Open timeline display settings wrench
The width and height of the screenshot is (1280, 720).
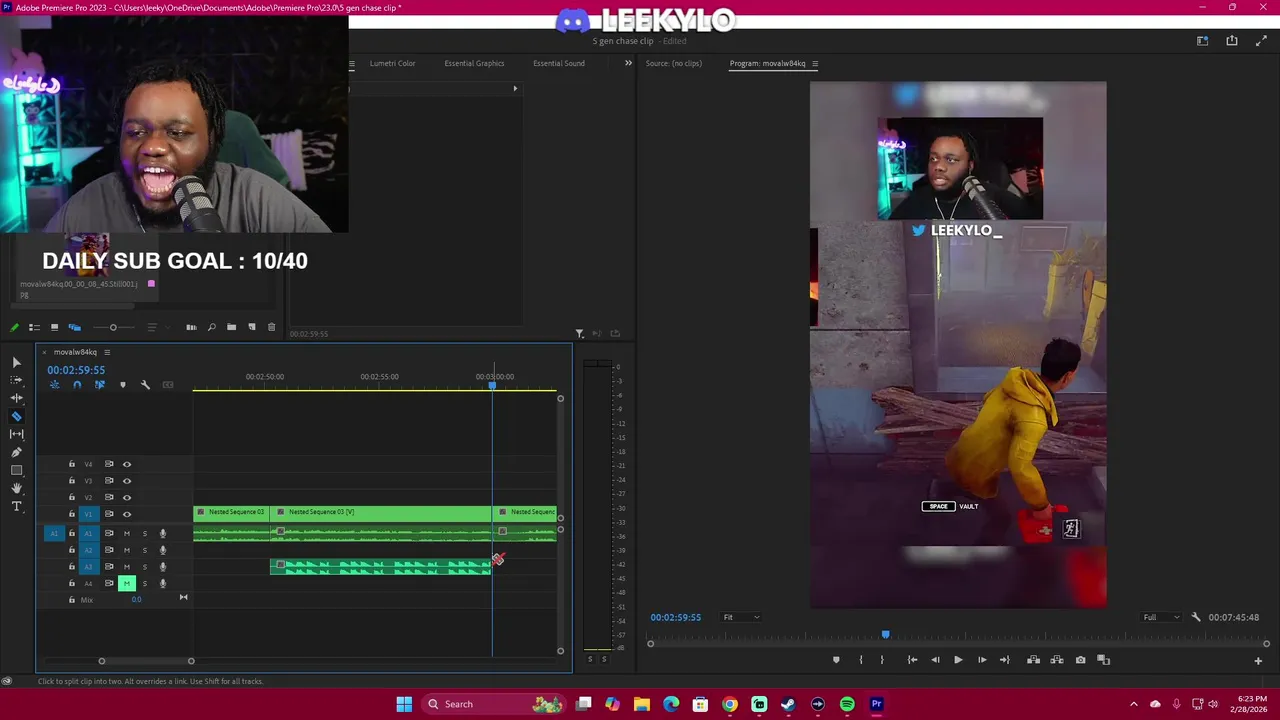click(145, 385)
